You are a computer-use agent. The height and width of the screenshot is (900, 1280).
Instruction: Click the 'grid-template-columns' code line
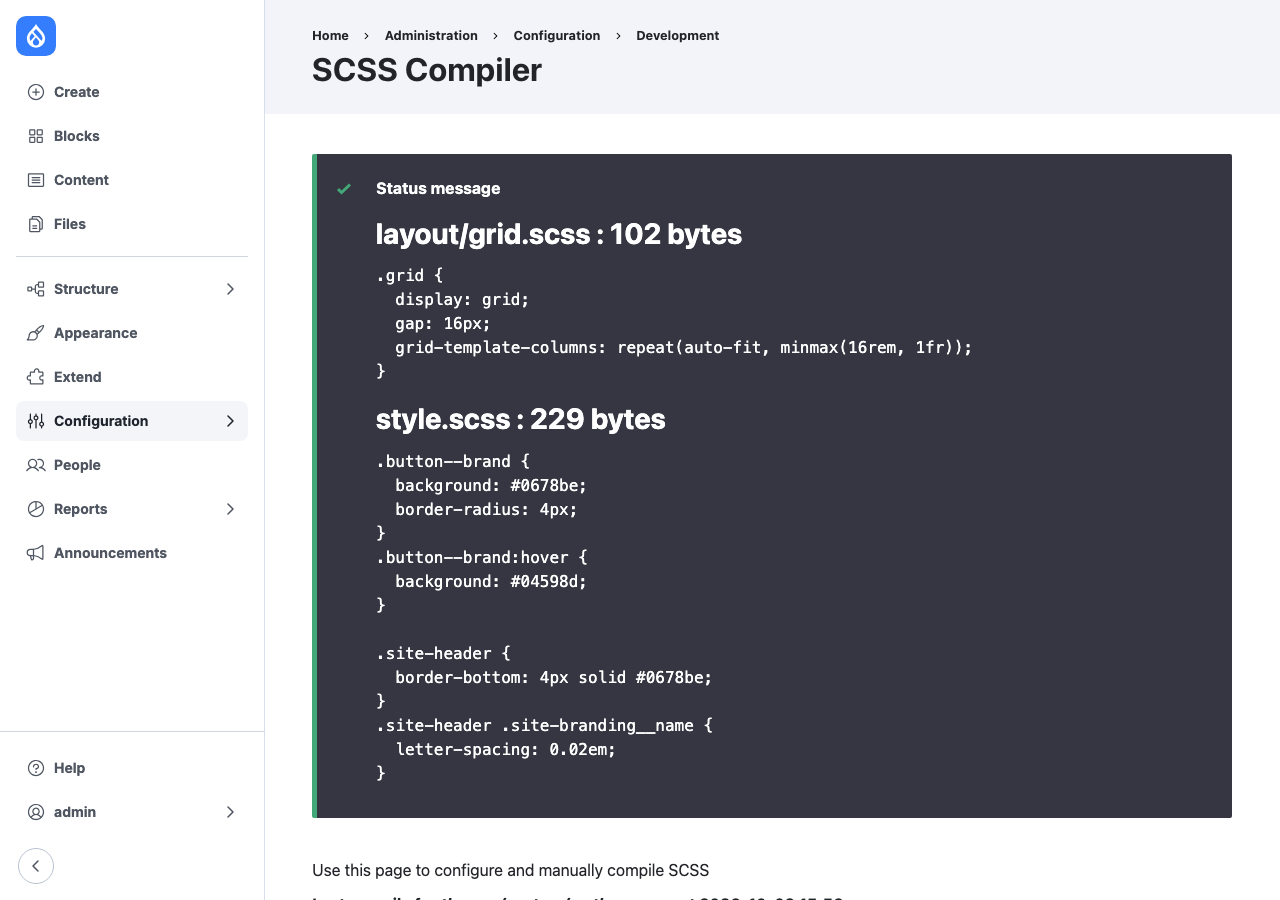[684, 347]
